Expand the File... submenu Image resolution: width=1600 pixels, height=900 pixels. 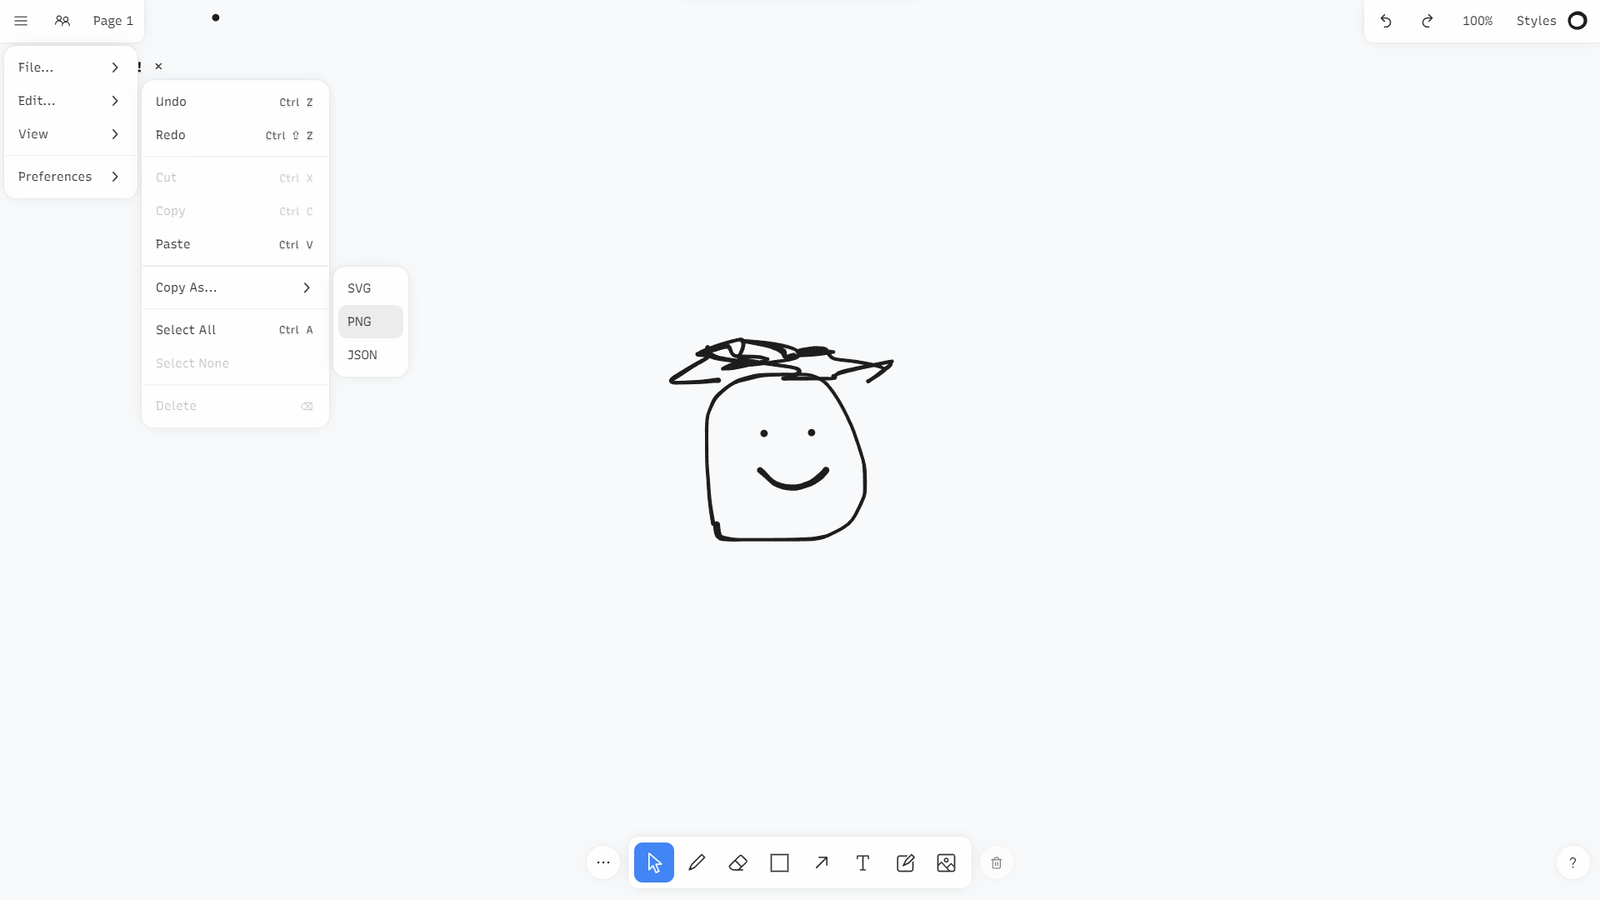tap(69, 67)
